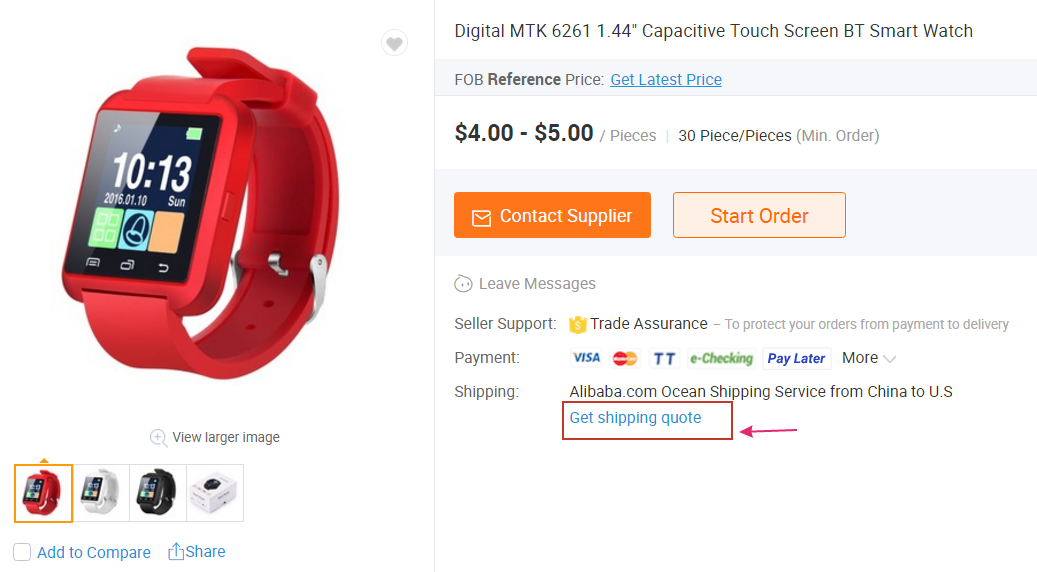Click the heart favorite icon
Viewport: 1037px width, 572px height.
click(394, 43)
